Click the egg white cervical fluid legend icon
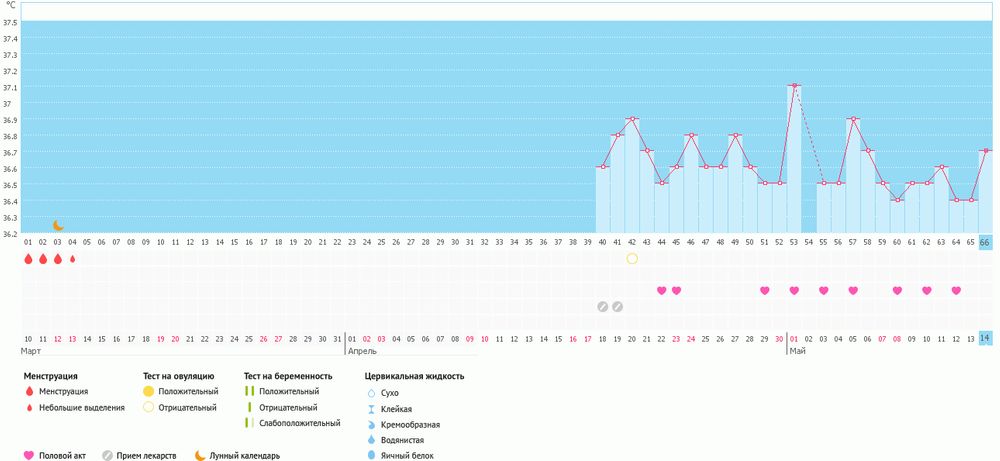 point(372,455)
